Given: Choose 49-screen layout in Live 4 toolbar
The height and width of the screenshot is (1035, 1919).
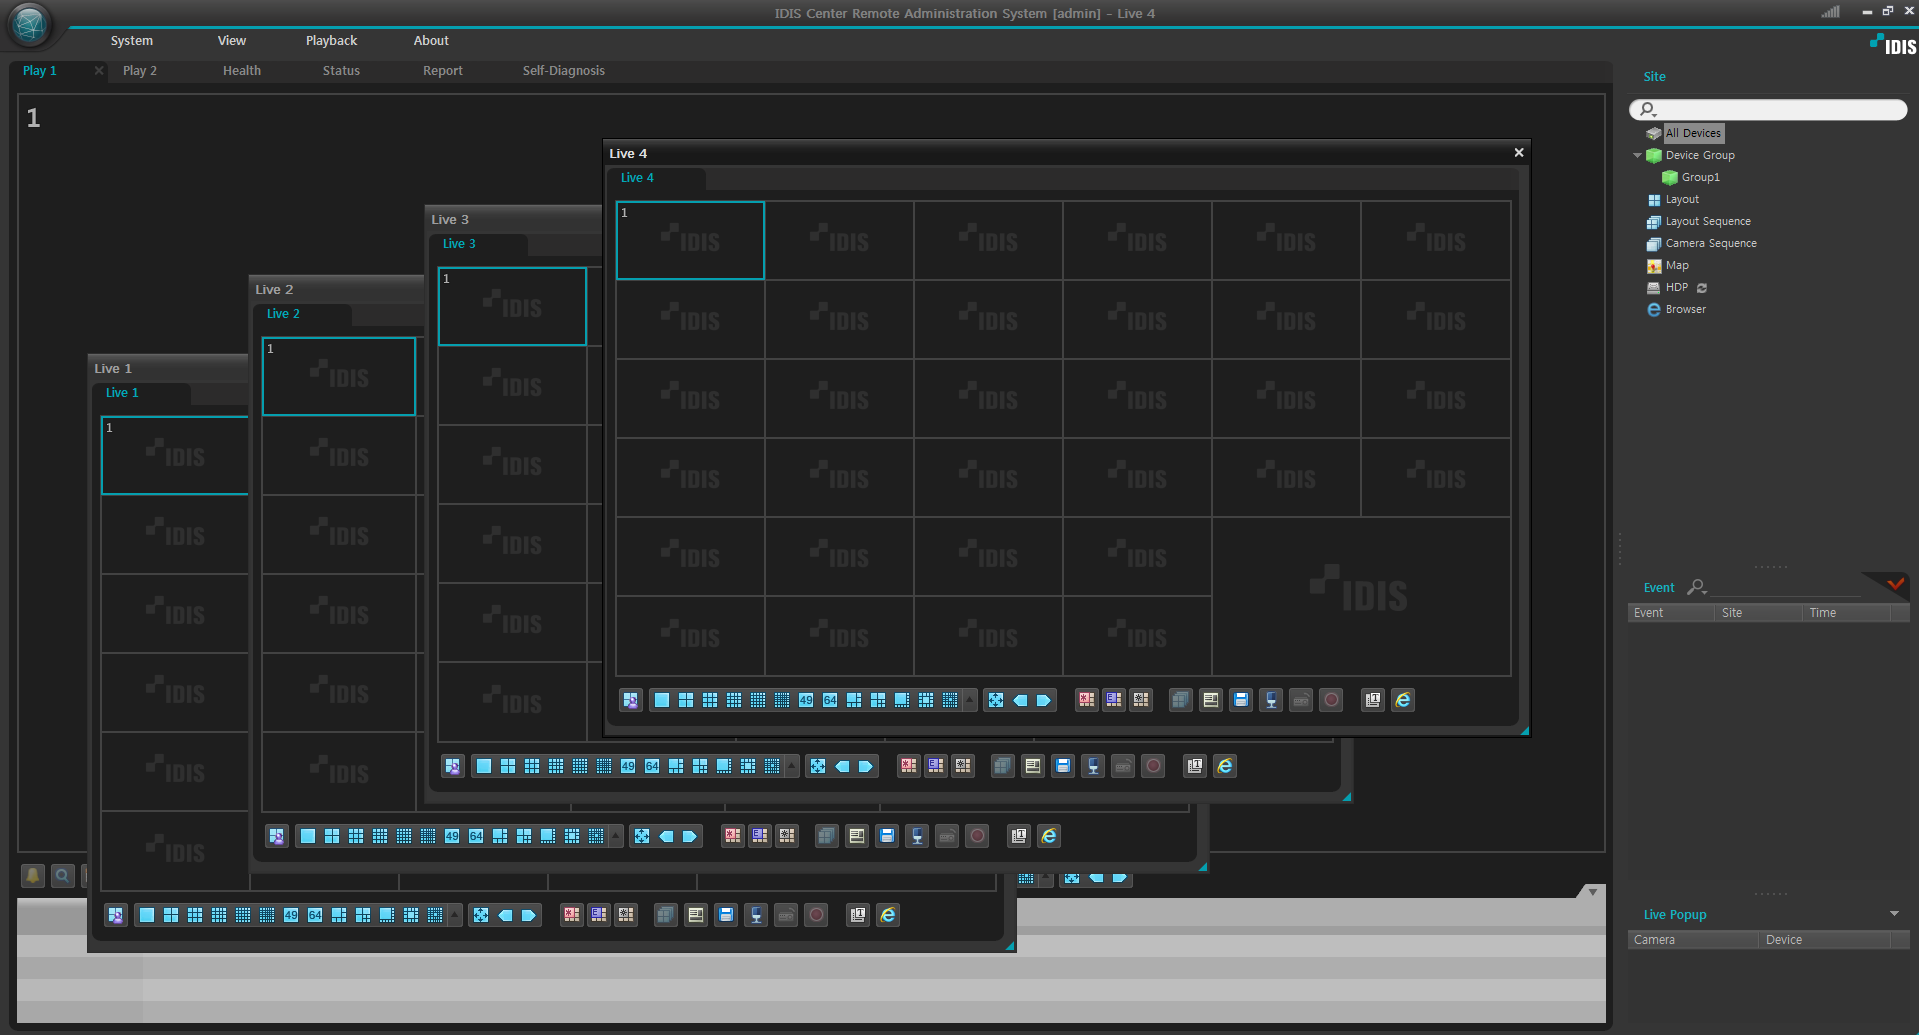Looking at the screenshot, I should point(806,700).
